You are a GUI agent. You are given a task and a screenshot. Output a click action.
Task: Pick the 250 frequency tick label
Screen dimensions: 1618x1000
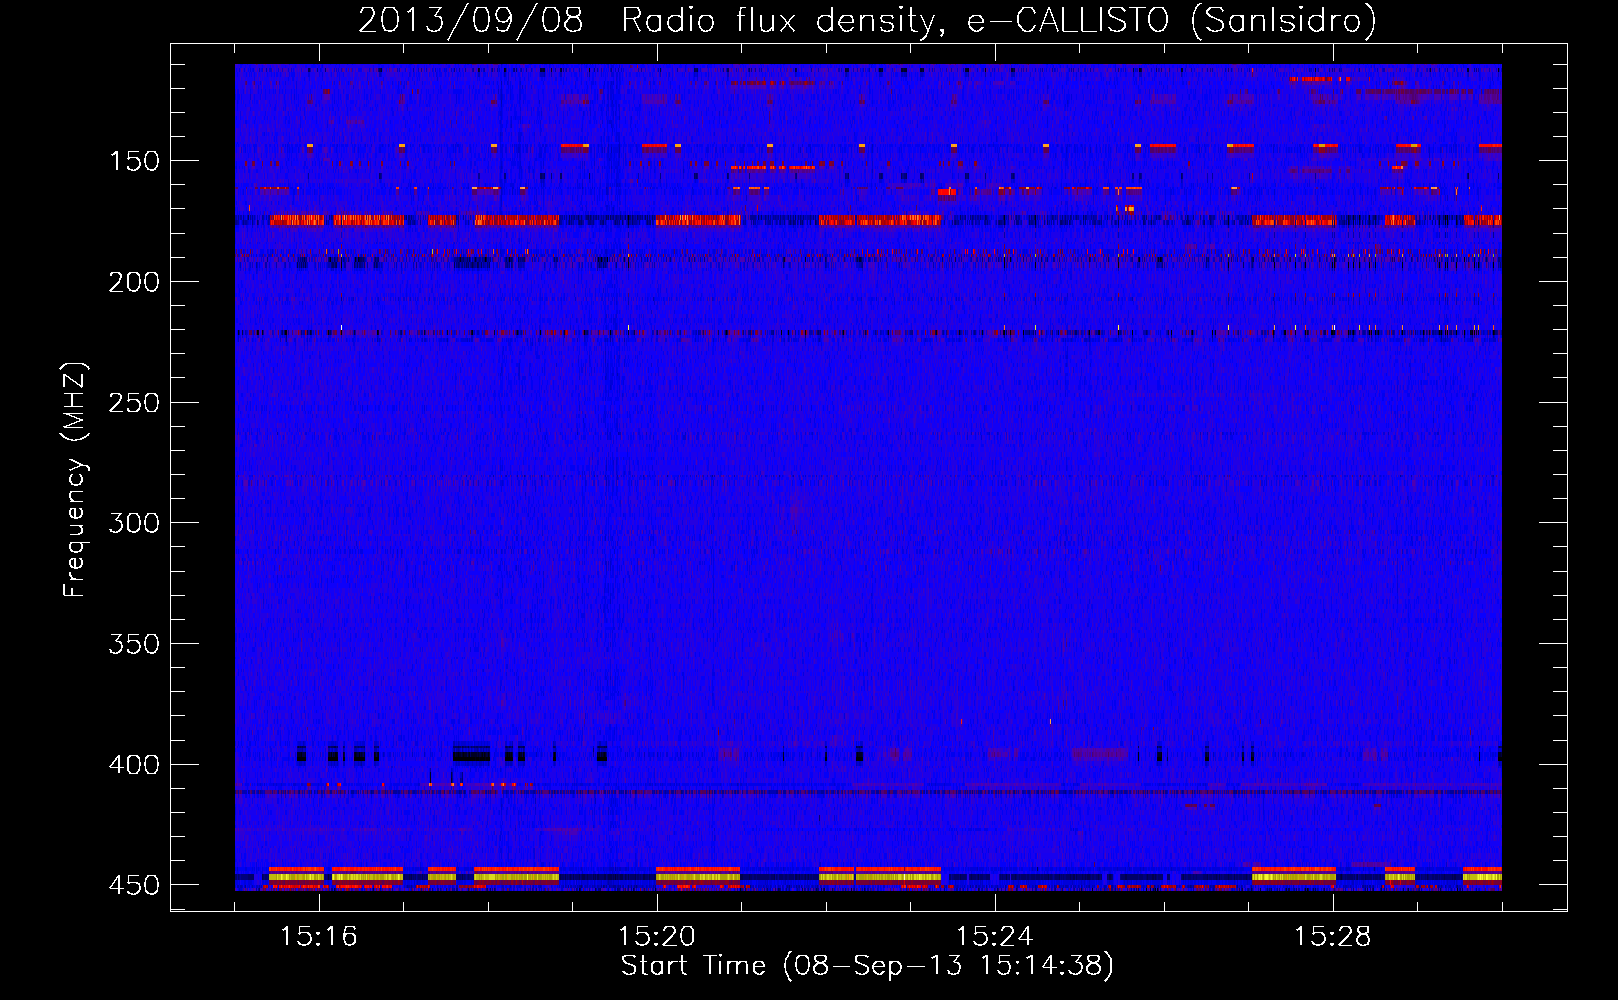(x=133, y=403)
